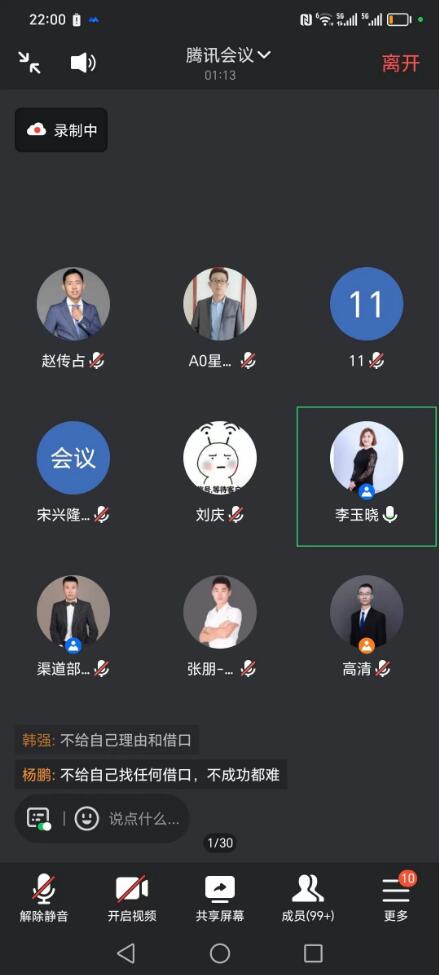Toggle the speaker audio output icon
Viewport: 439px width, 975px height.
(x=83, y=63)
